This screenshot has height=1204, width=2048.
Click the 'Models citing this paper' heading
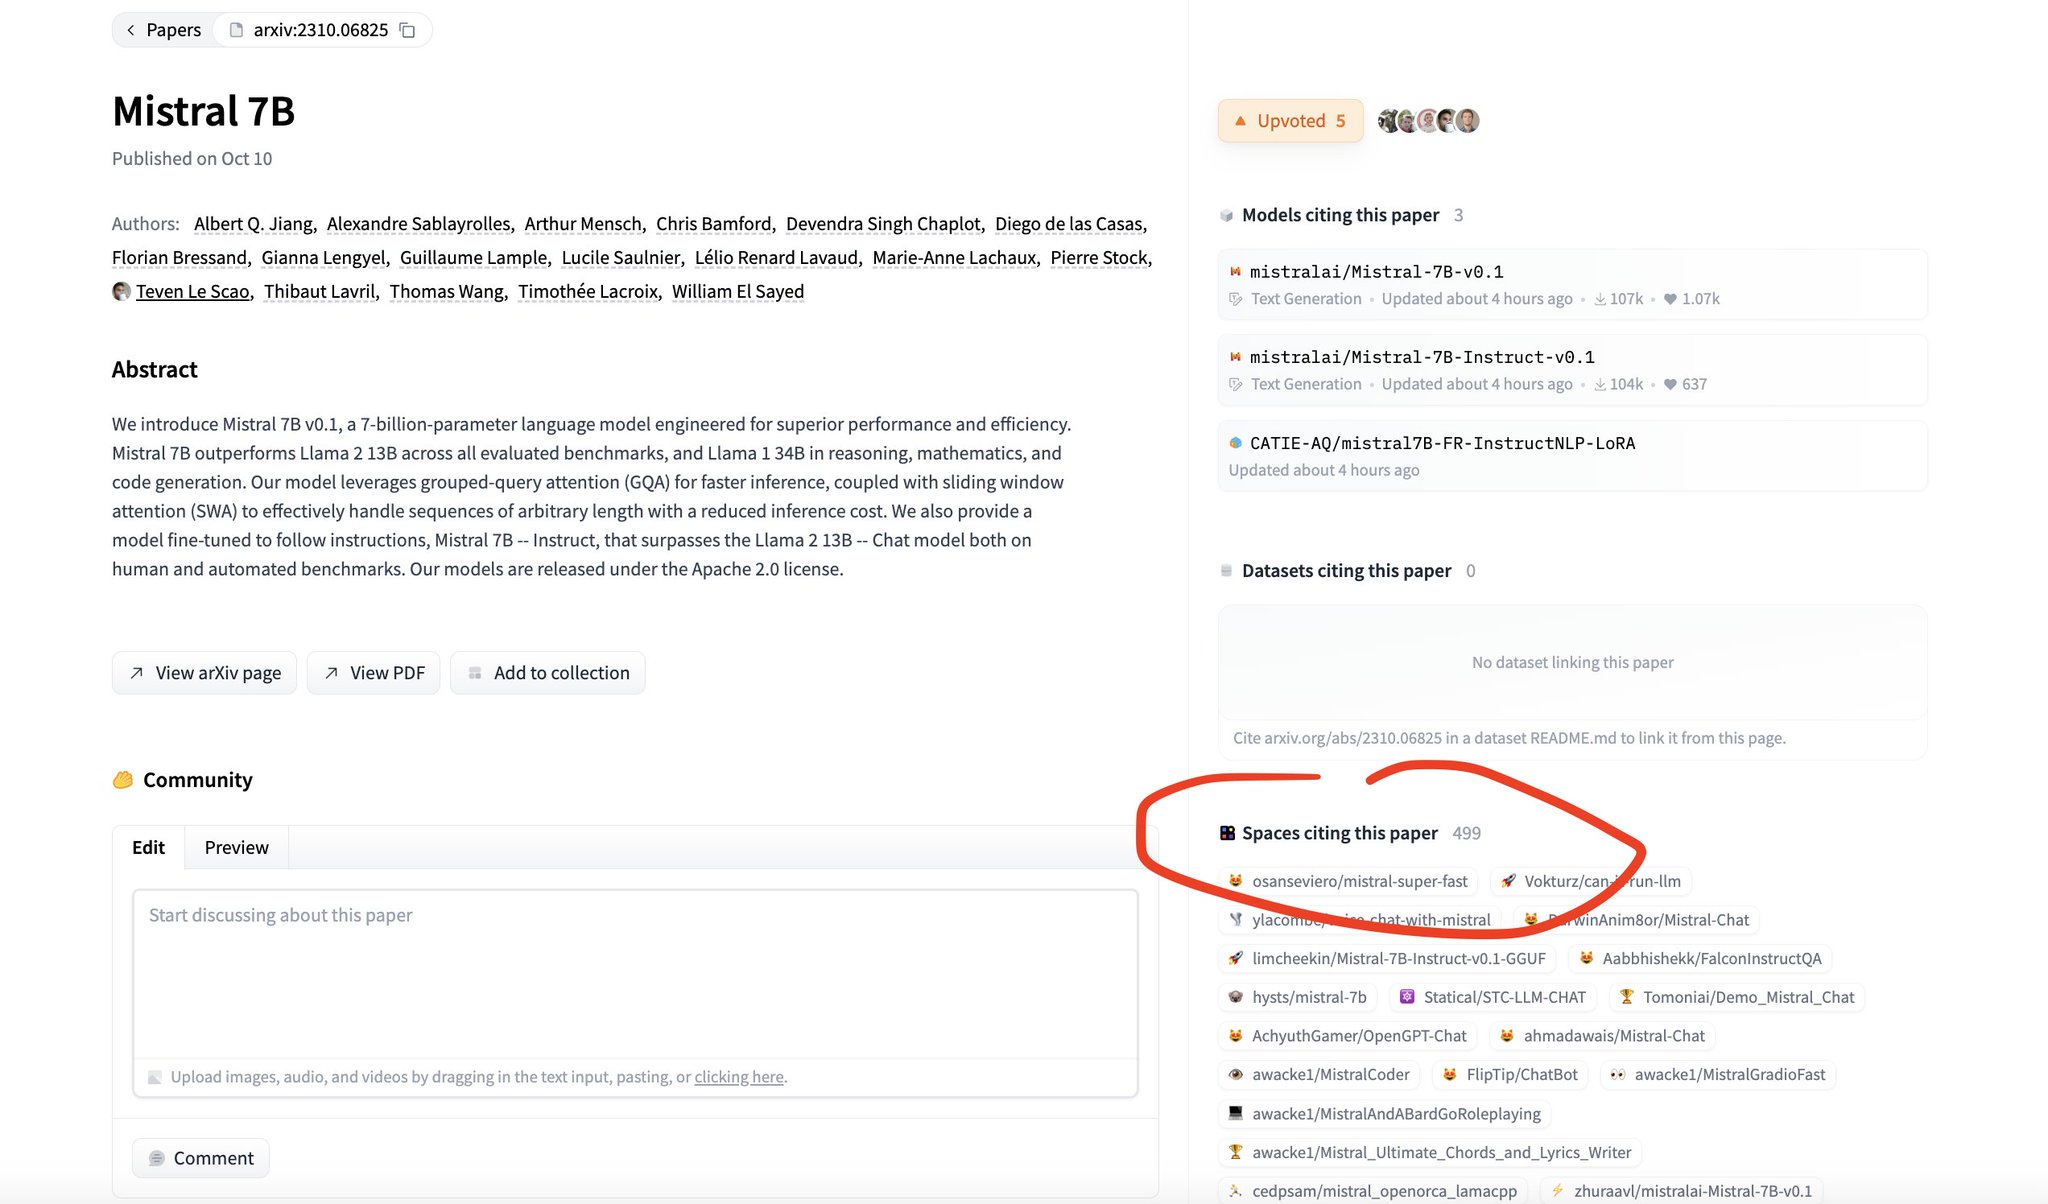[x=1340, y=215]
